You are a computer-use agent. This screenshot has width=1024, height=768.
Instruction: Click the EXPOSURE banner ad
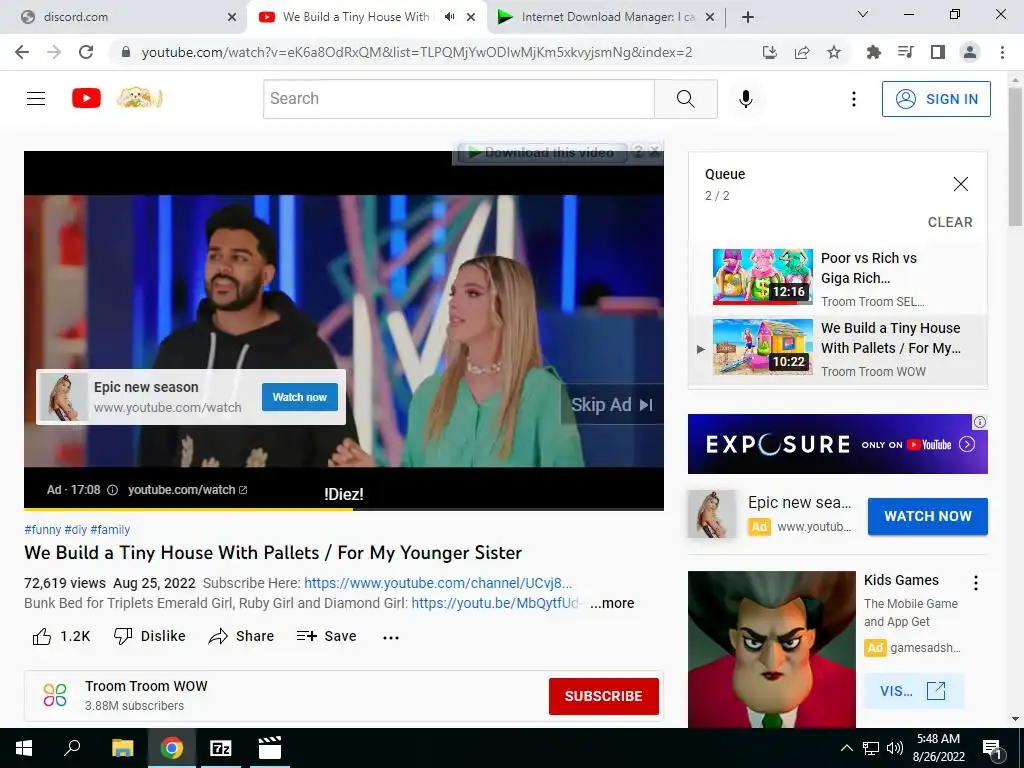point(837,444)
